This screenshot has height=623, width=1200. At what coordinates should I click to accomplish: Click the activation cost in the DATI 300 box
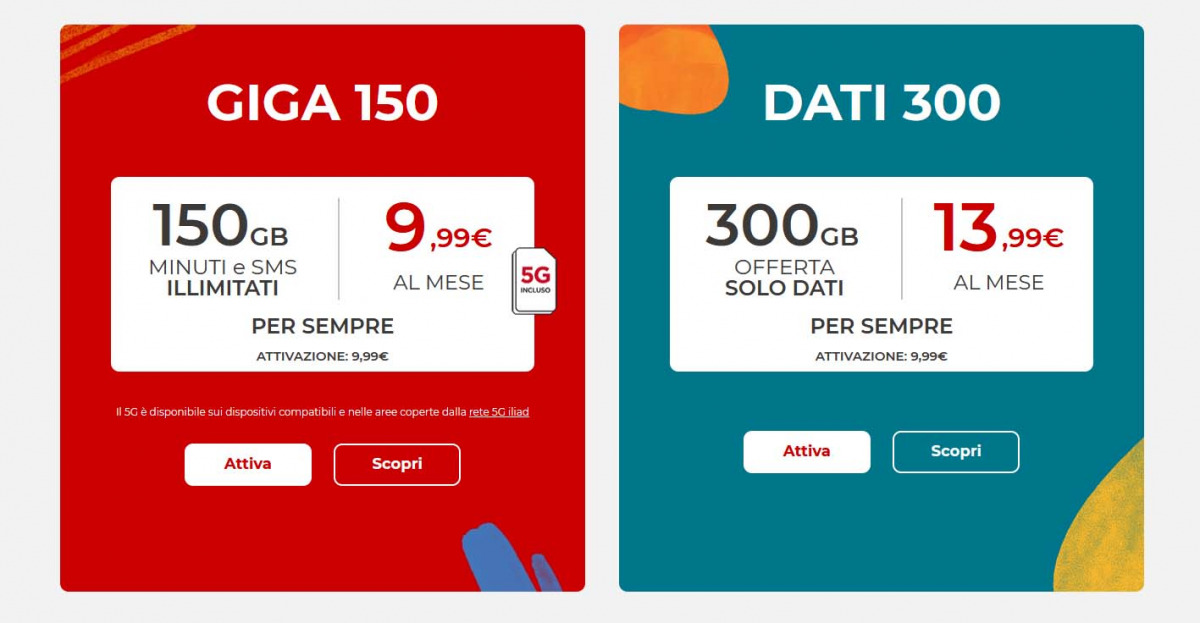point(881,356)
